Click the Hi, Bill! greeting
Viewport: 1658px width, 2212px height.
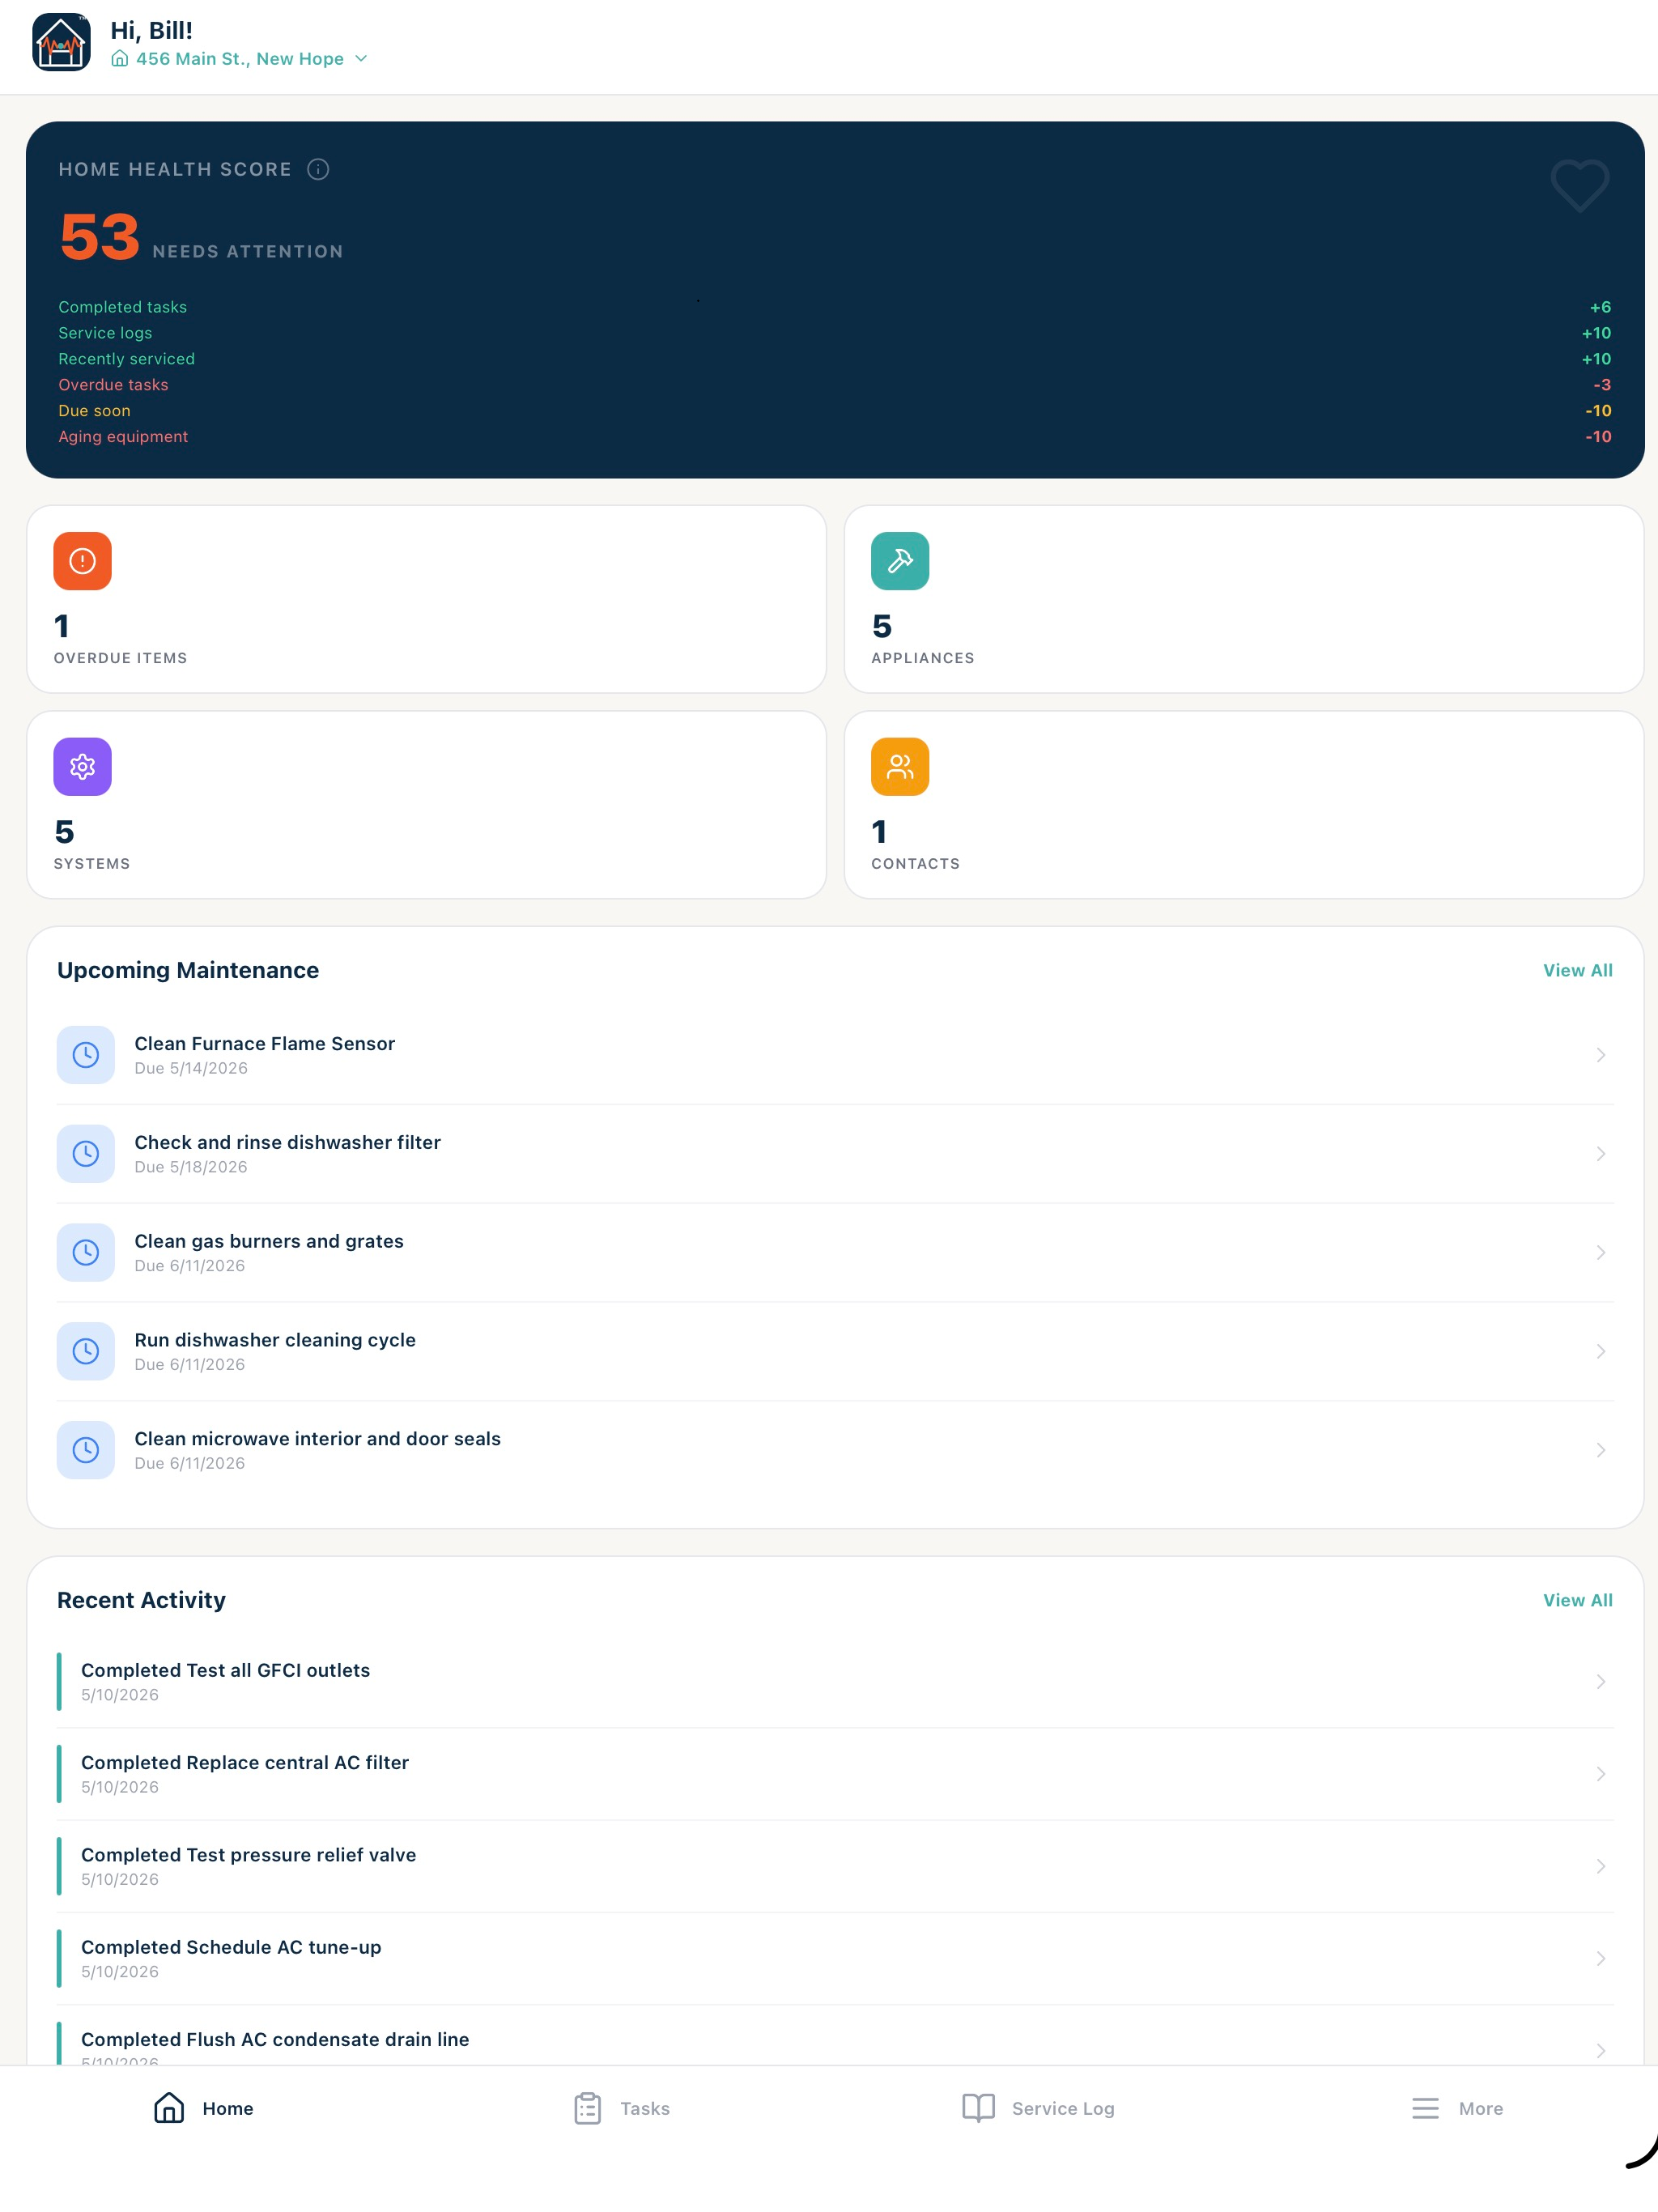[151, 31]
